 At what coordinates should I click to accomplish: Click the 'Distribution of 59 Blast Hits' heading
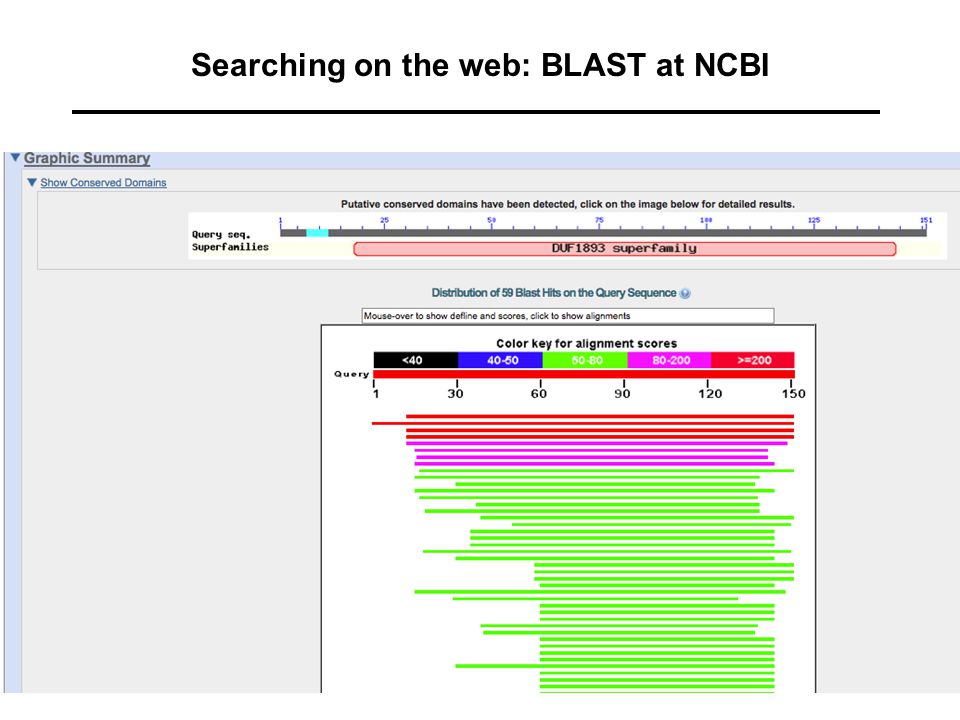[553, 293]
